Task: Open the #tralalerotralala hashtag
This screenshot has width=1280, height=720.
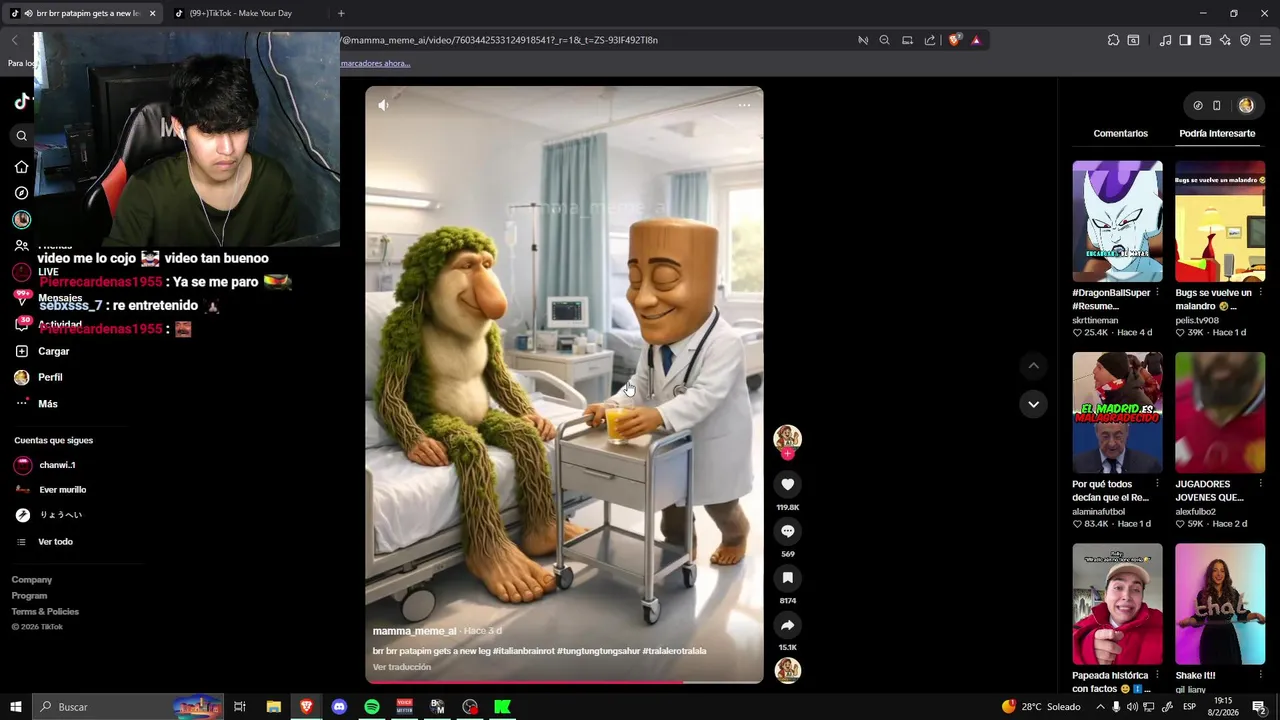Action: point(674,651)
